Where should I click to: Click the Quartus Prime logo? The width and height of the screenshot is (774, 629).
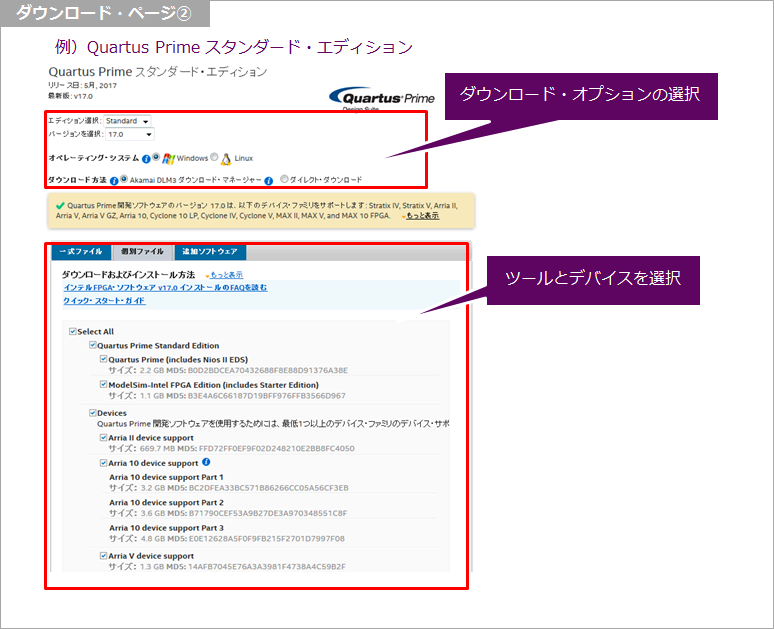pos(382,98)
